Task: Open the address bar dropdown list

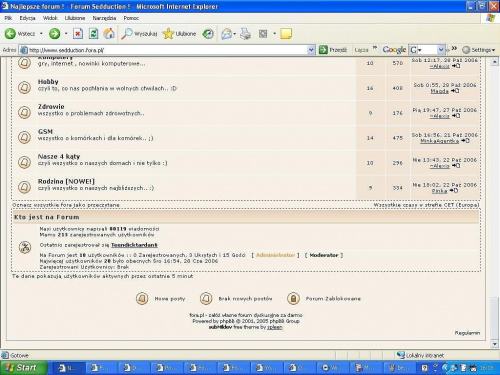Action: 311,50
